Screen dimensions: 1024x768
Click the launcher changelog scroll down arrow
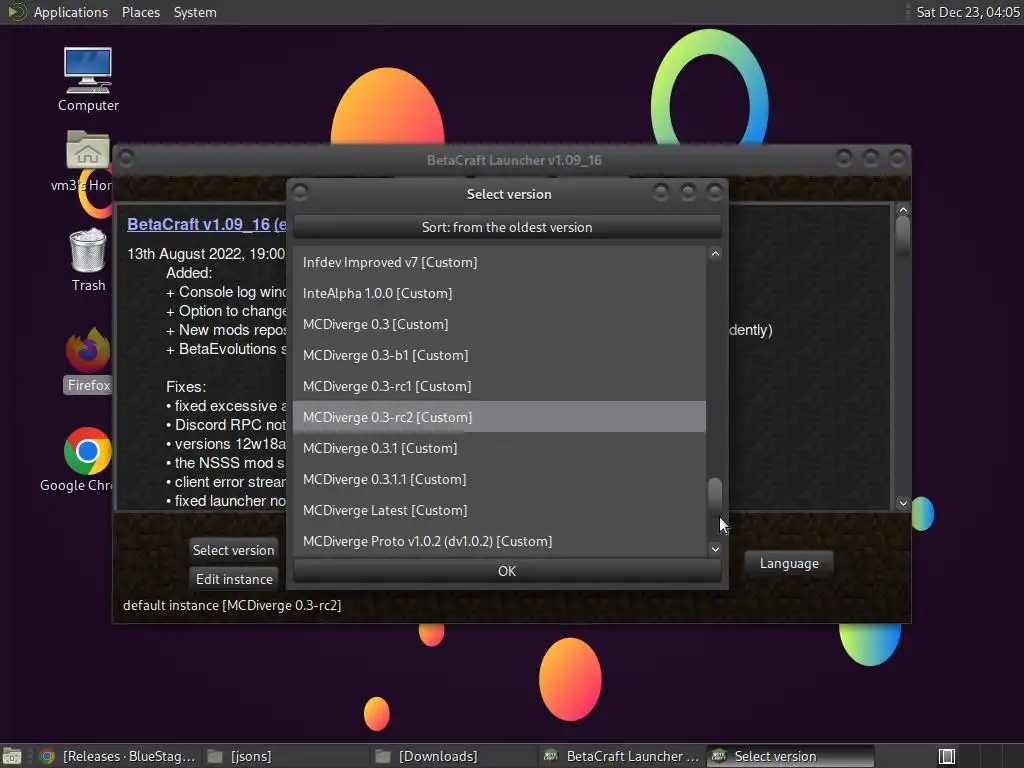pos(903,503)
